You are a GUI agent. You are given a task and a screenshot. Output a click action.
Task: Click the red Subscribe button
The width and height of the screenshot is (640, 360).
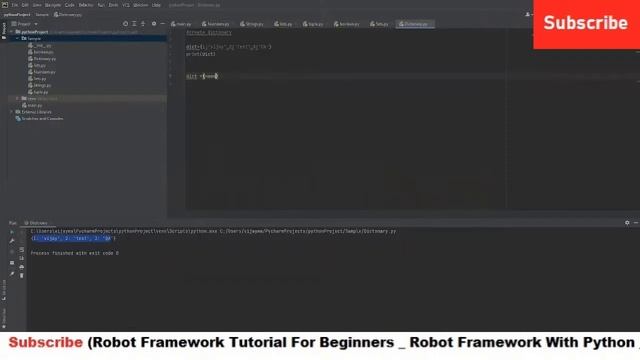(x=586, y=24)
